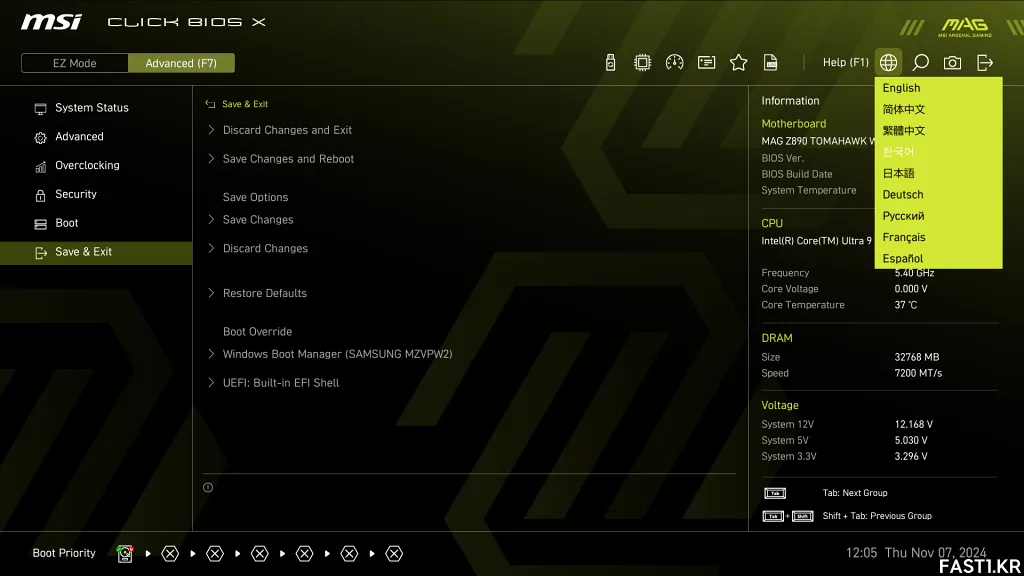The width and height of the screenshot is (1024, 576).
Task: Click the language globe icon
Action: [x=888, y=63]
